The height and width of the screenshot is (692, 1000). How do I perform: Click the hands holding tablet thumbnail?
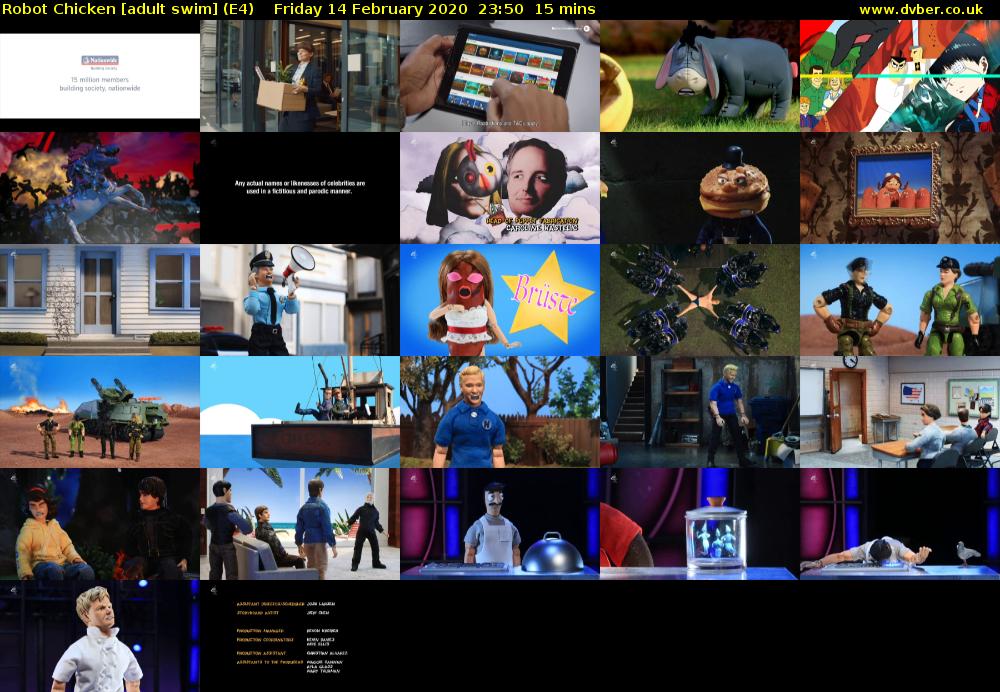(x=500, y=76)
